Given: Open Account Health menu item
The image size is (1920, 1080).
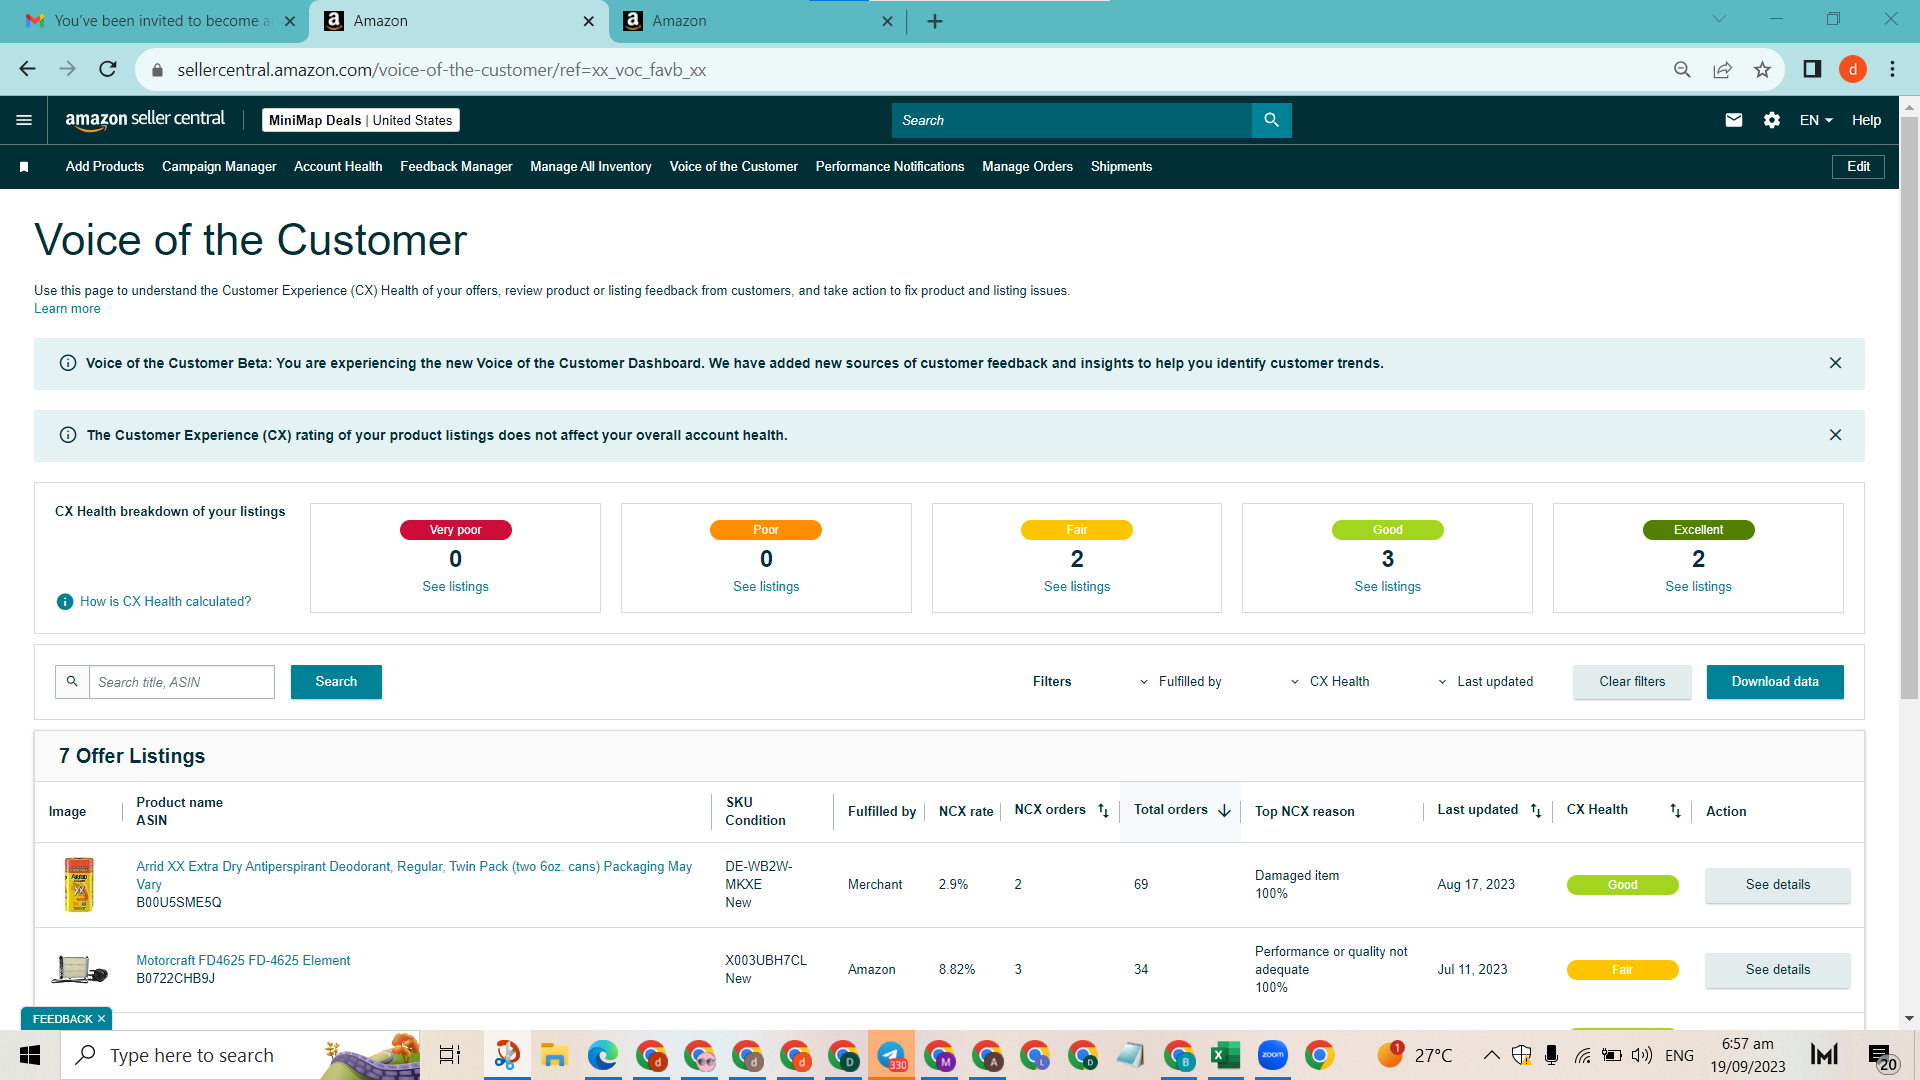Looking at the screenshot, I should [338, 167].
